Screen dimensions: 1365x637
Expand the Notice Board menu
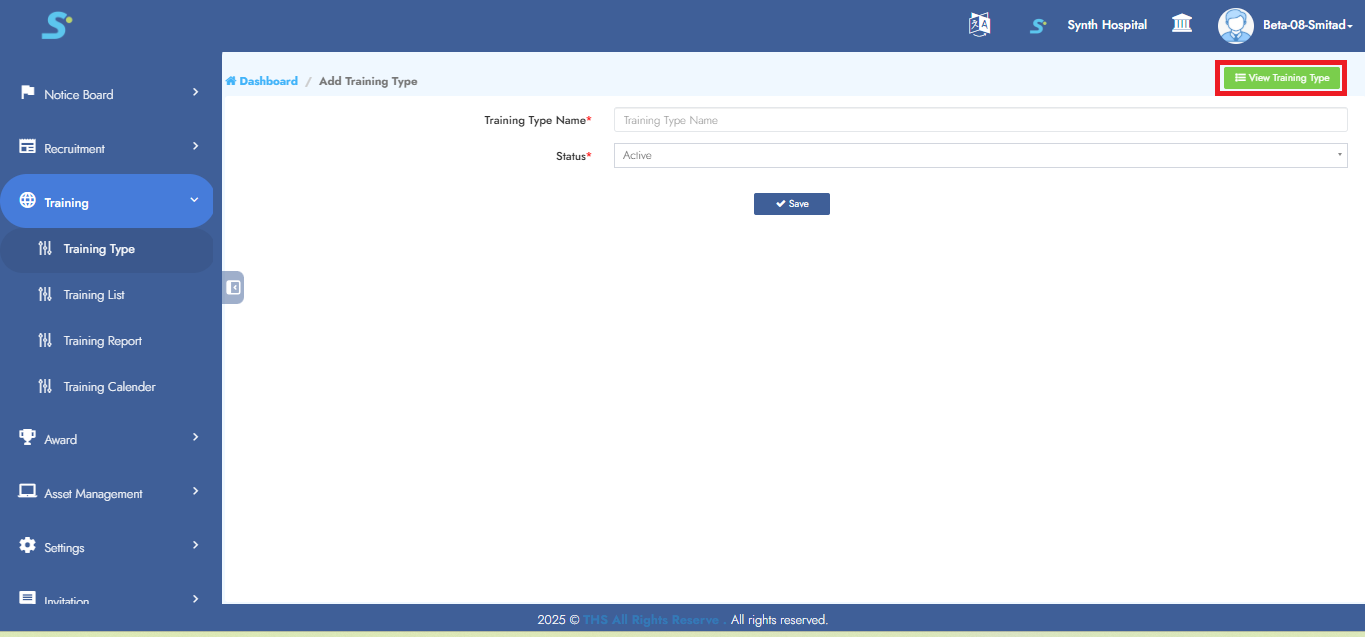107,94
